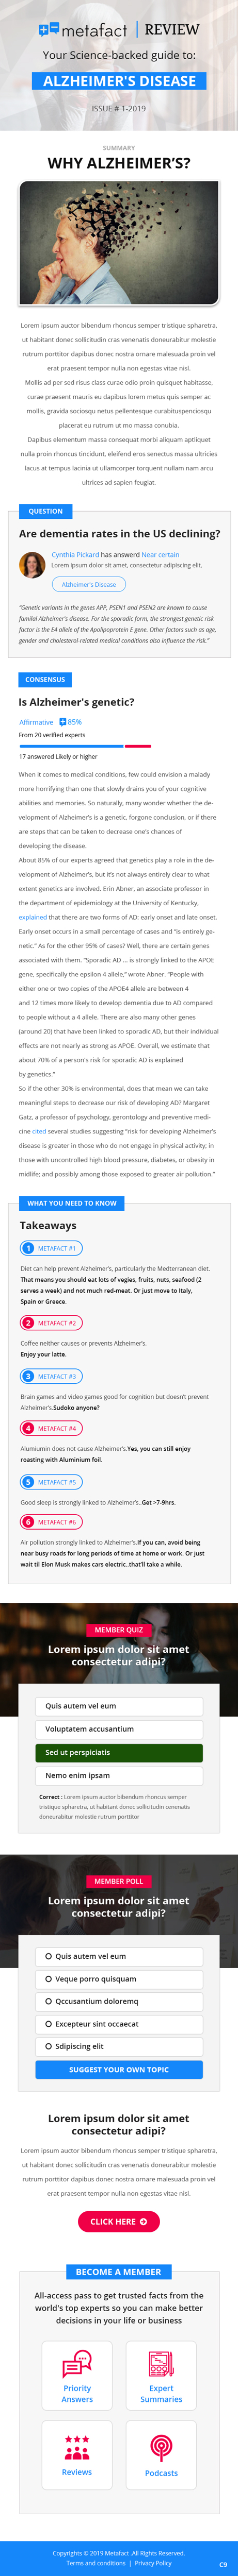Select the 'Quis autem vel eum' poll option
Image resolution: width=238 pixels, height=2576 pixels.
pos(119,1956)
